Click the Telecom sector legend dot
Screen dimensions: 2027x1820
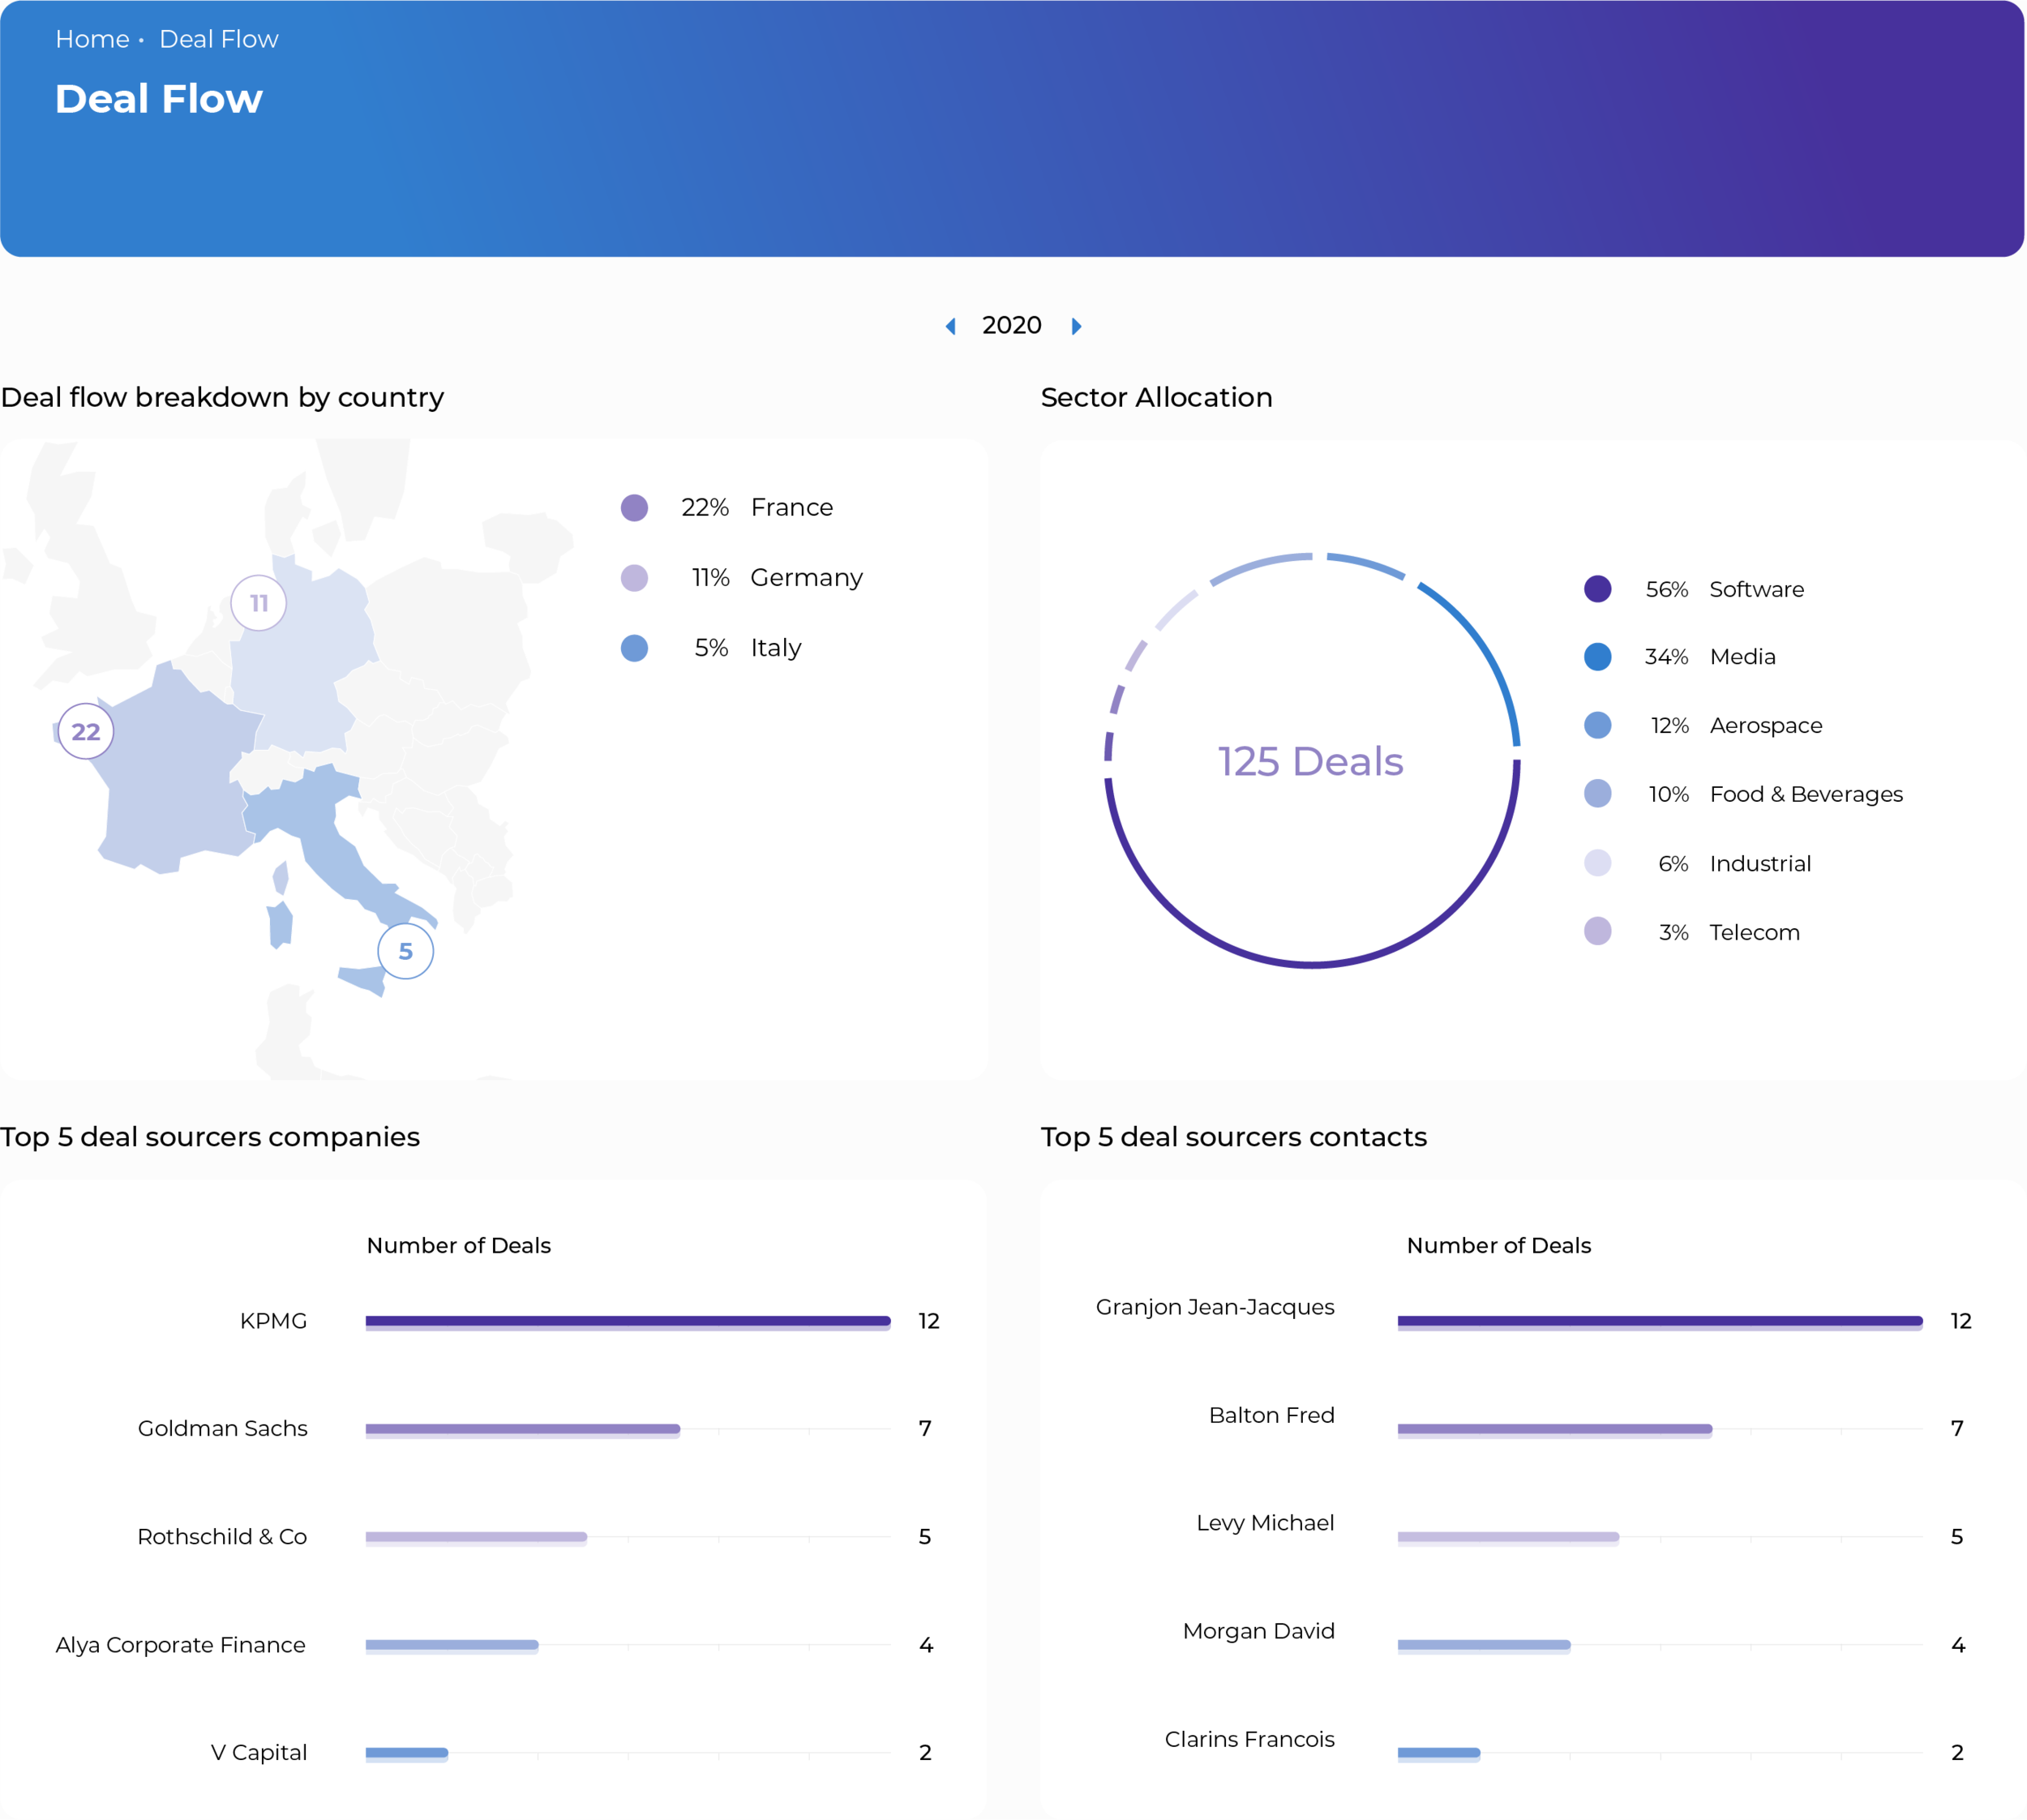point(1598,932)
